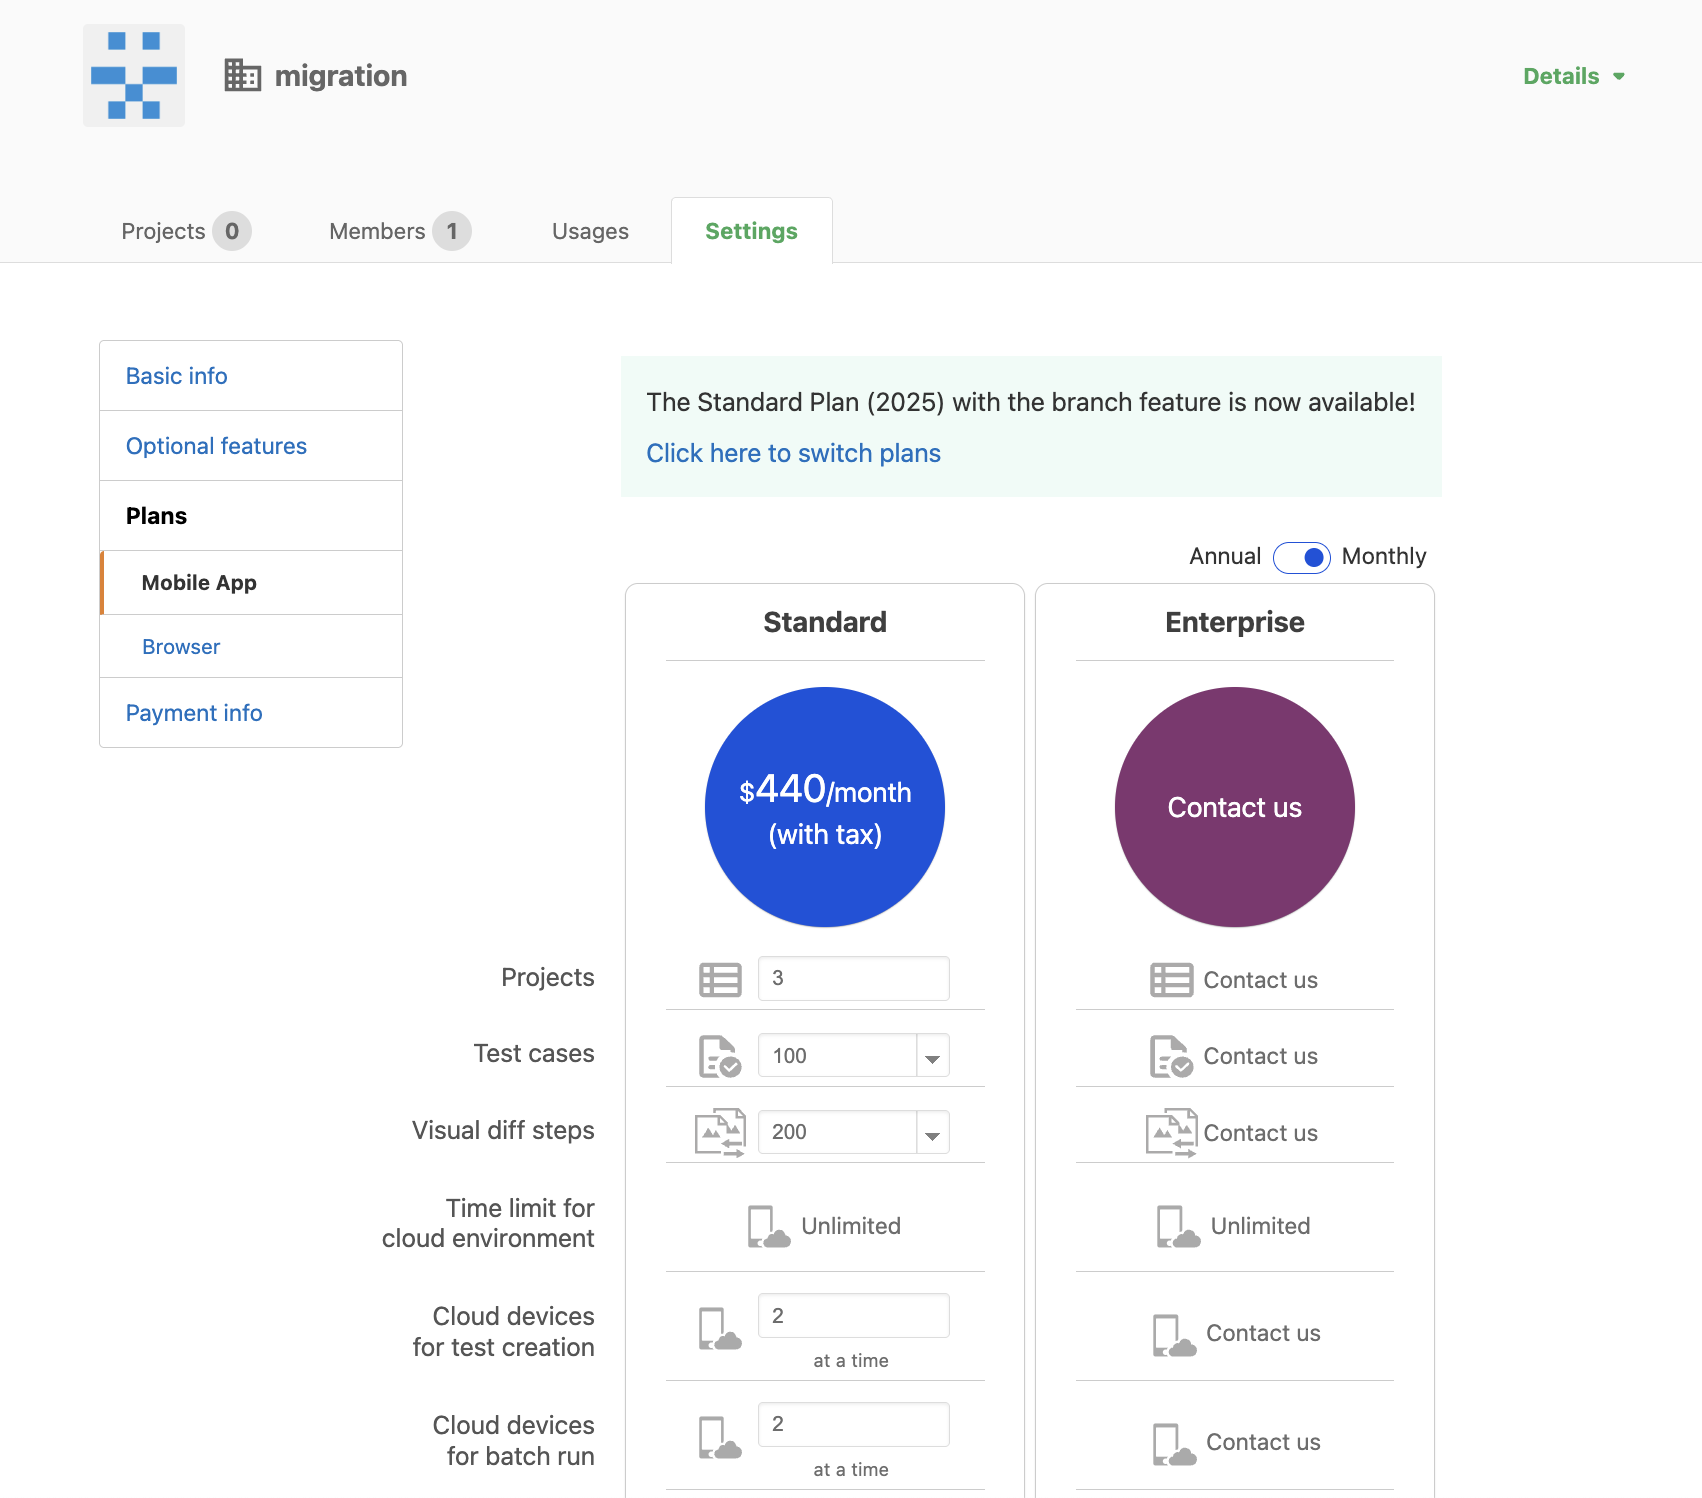
Task: Select Plans in the settings sidebar
Action: tap(251, 516)
